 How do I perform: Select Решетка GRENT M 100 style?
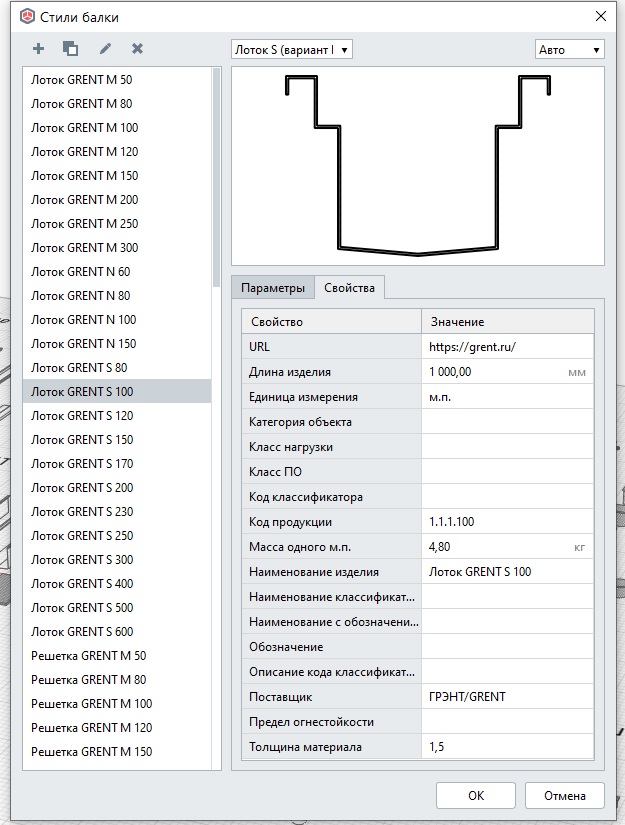click(117, 704)
